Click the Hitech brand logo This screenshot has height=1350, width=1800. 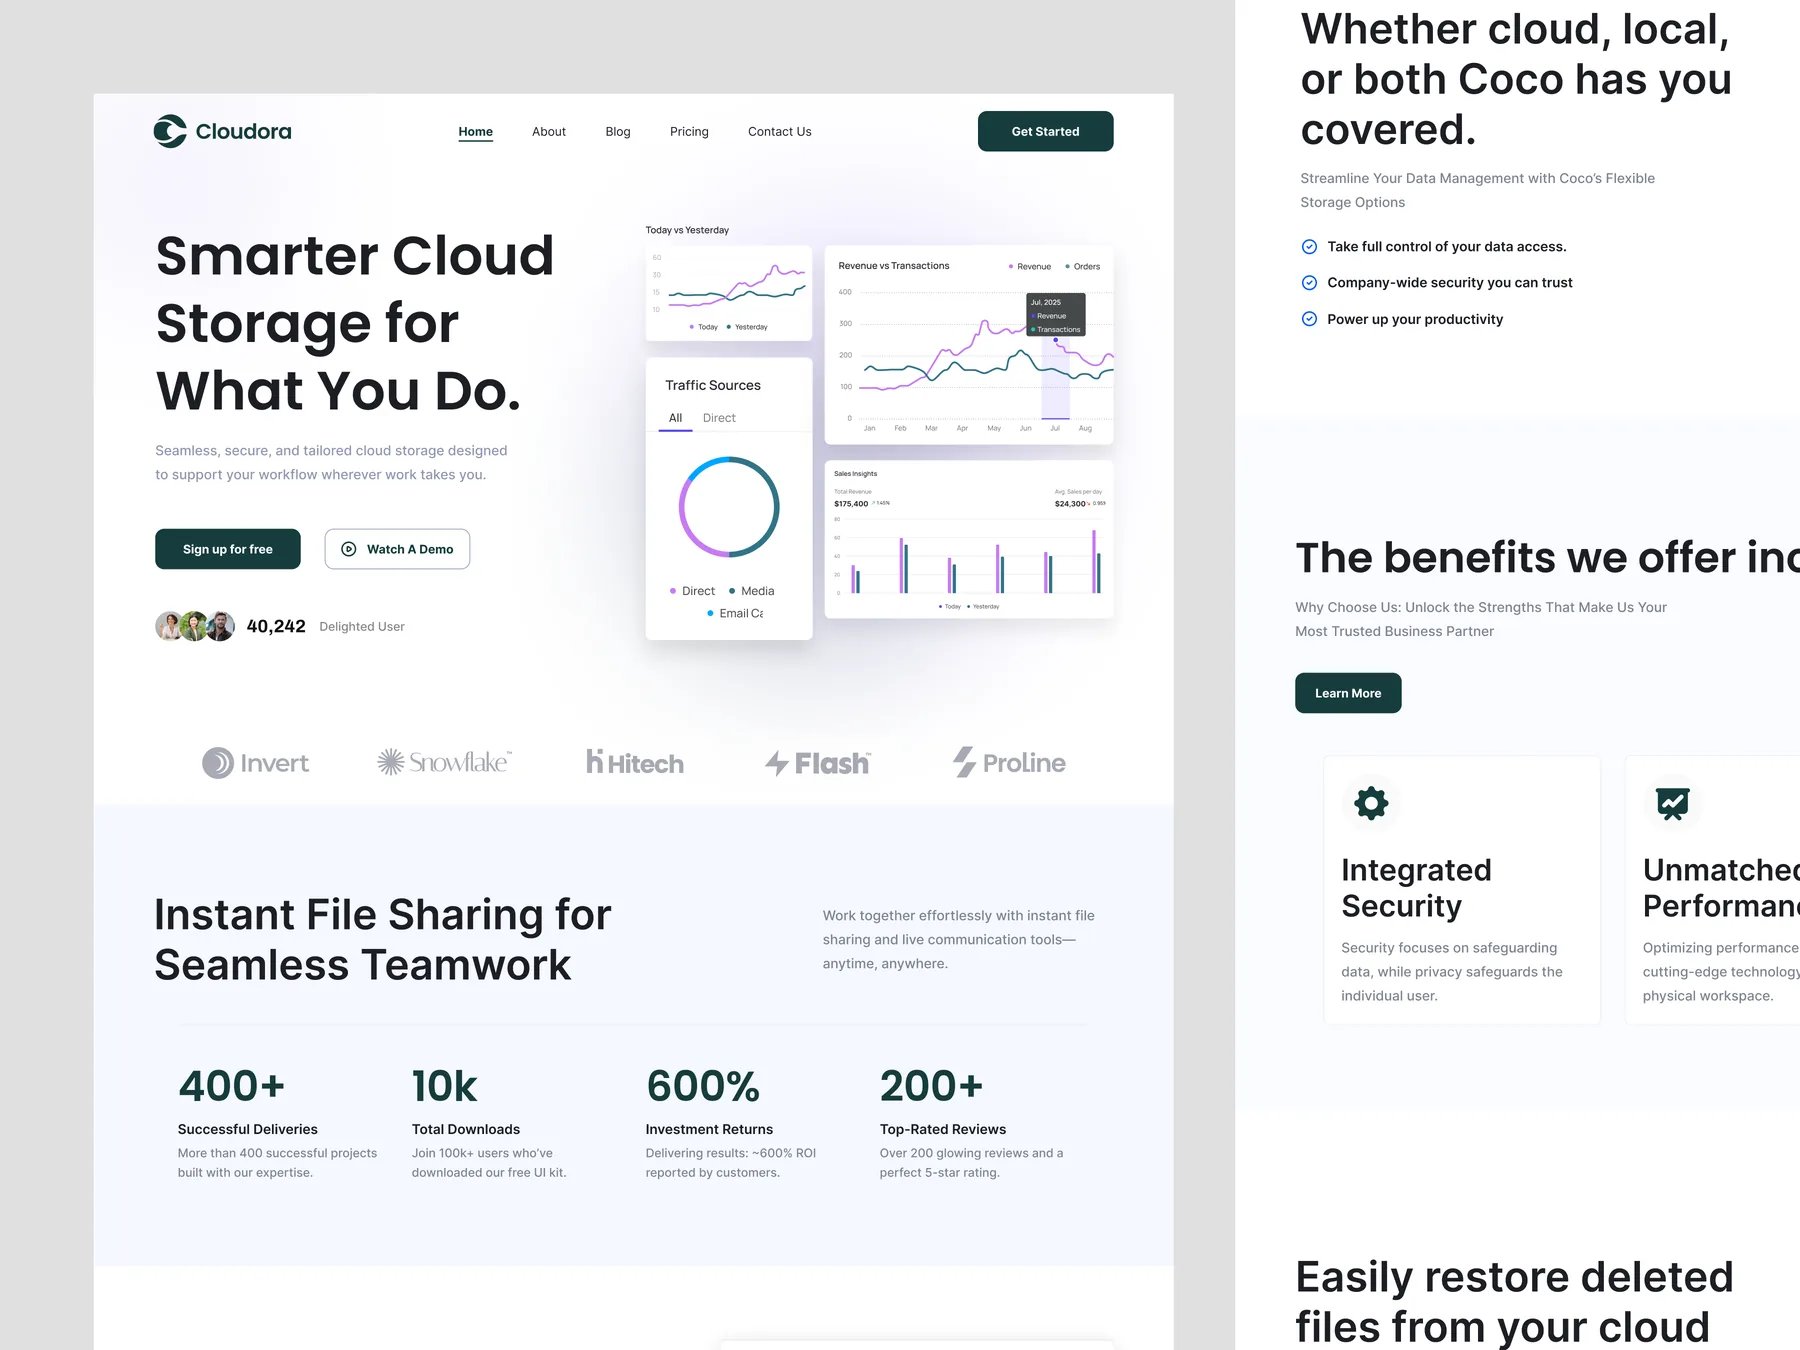[635, 763]
